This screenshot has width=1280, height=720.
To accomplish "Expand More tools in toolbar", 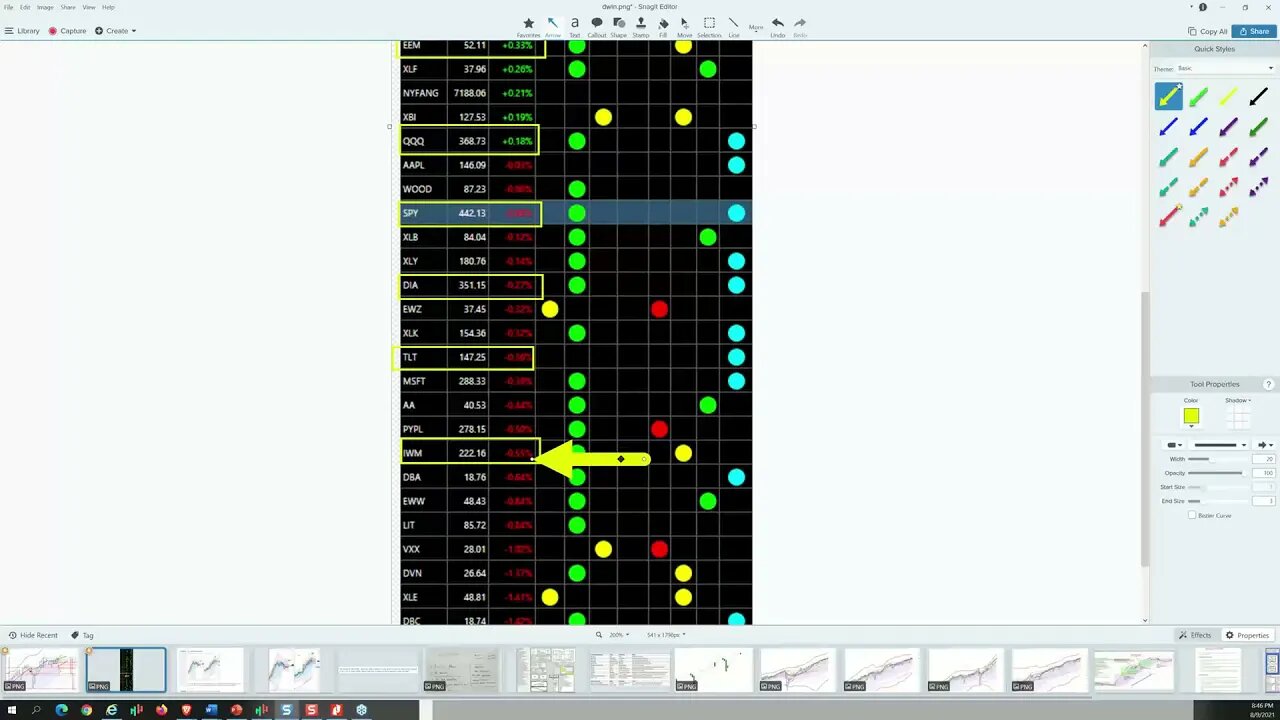I will tap(756, 27).
